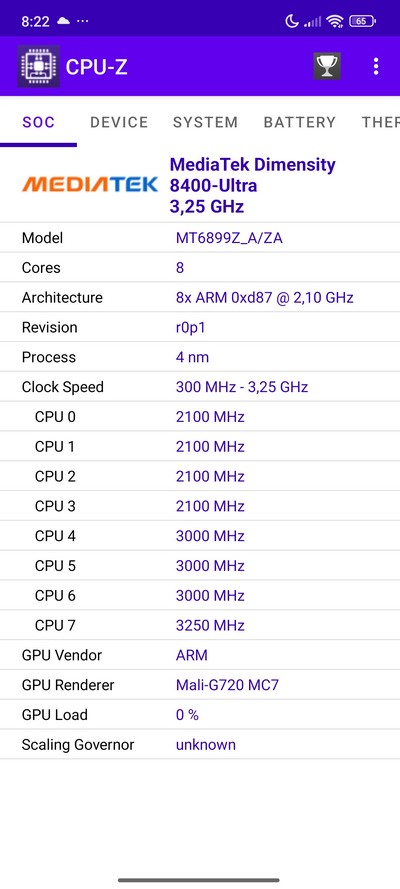
Task: Tap the GPU Renderer Mali-G720 MC7 row
Action: tap(200, 685)
